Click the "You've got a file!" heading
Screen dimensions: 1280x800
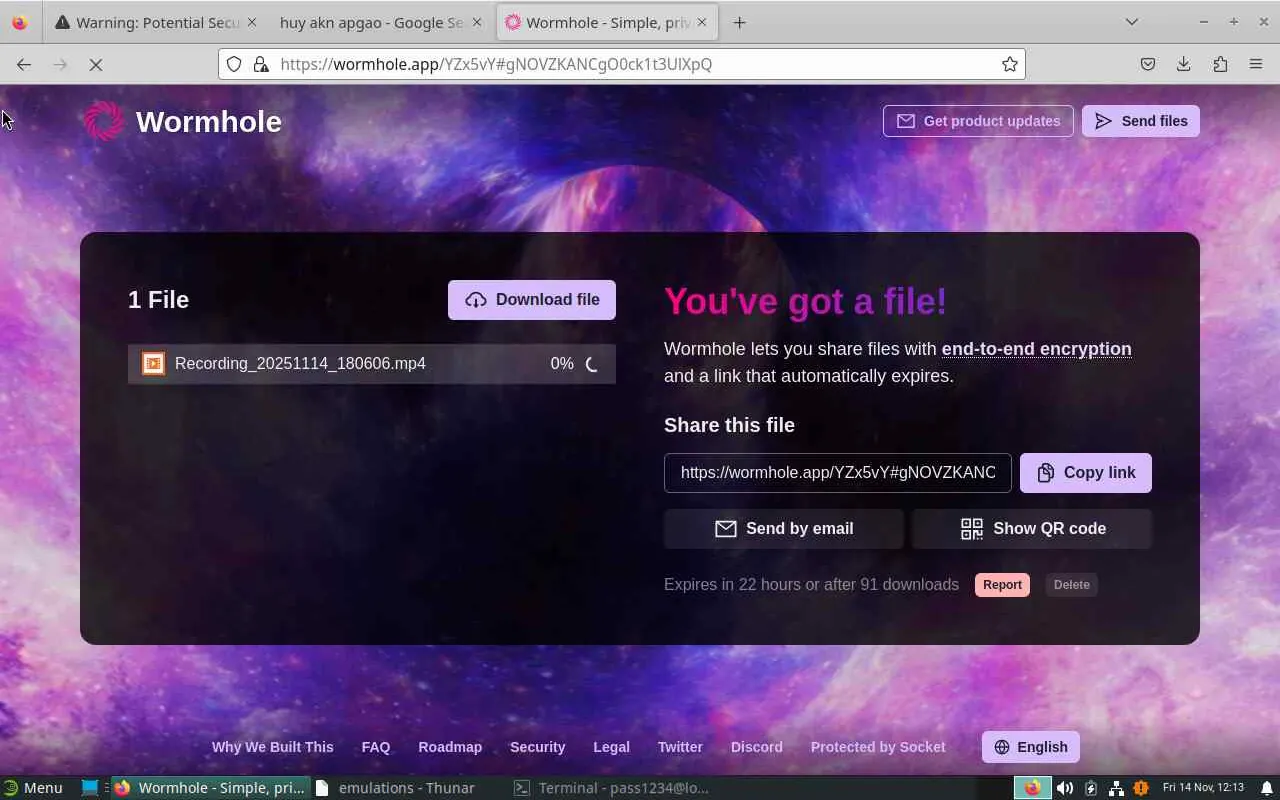[805, 301]
